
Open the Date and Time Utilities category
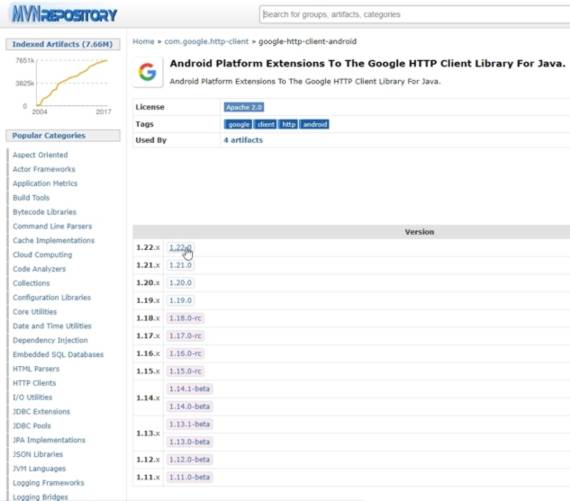52,326
